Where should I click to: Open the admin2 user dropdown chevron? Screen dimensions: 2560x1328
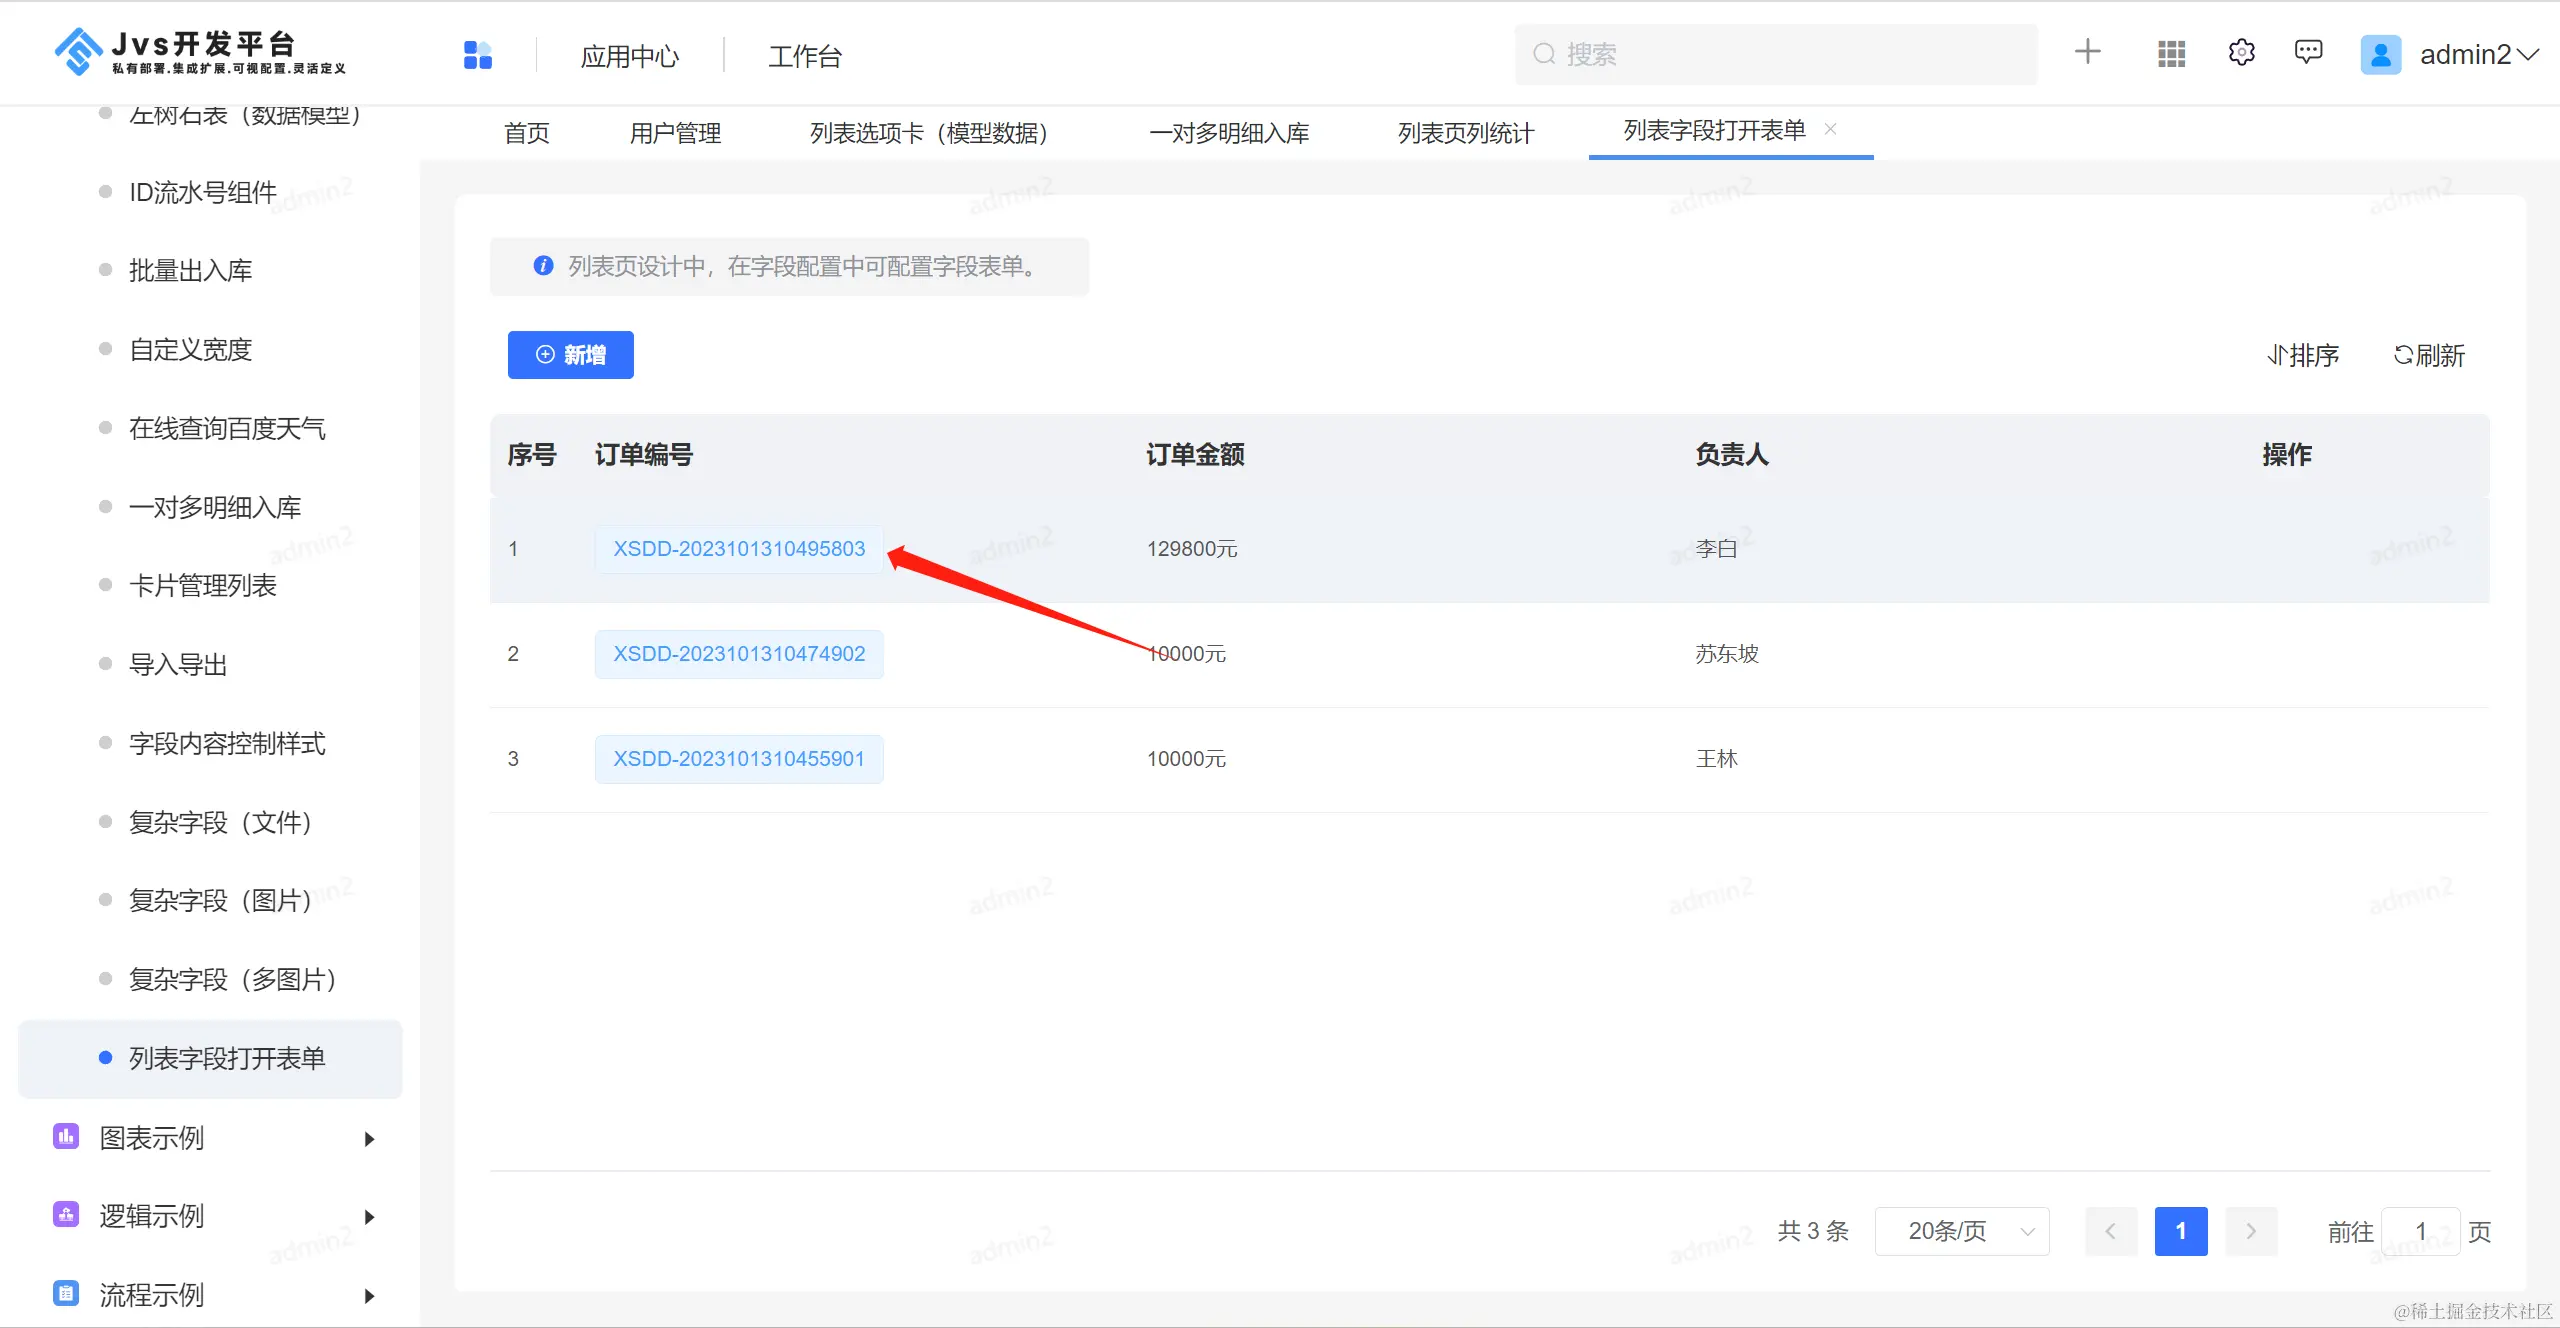pyautogui.click(x=2529, y=55)
